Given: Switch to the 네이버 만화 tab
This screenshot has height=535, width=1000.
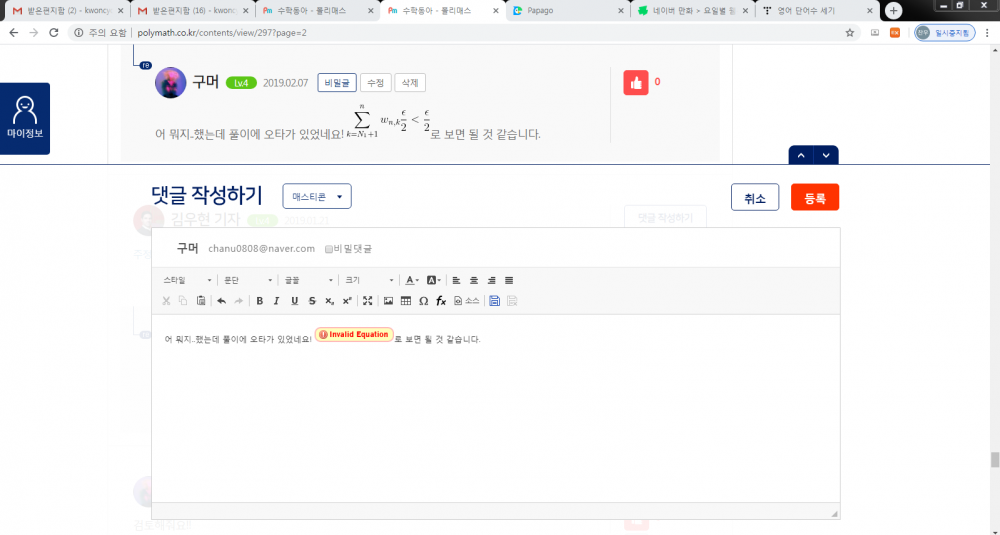Looking at the screenshot, I should click(x=693, y=11).
